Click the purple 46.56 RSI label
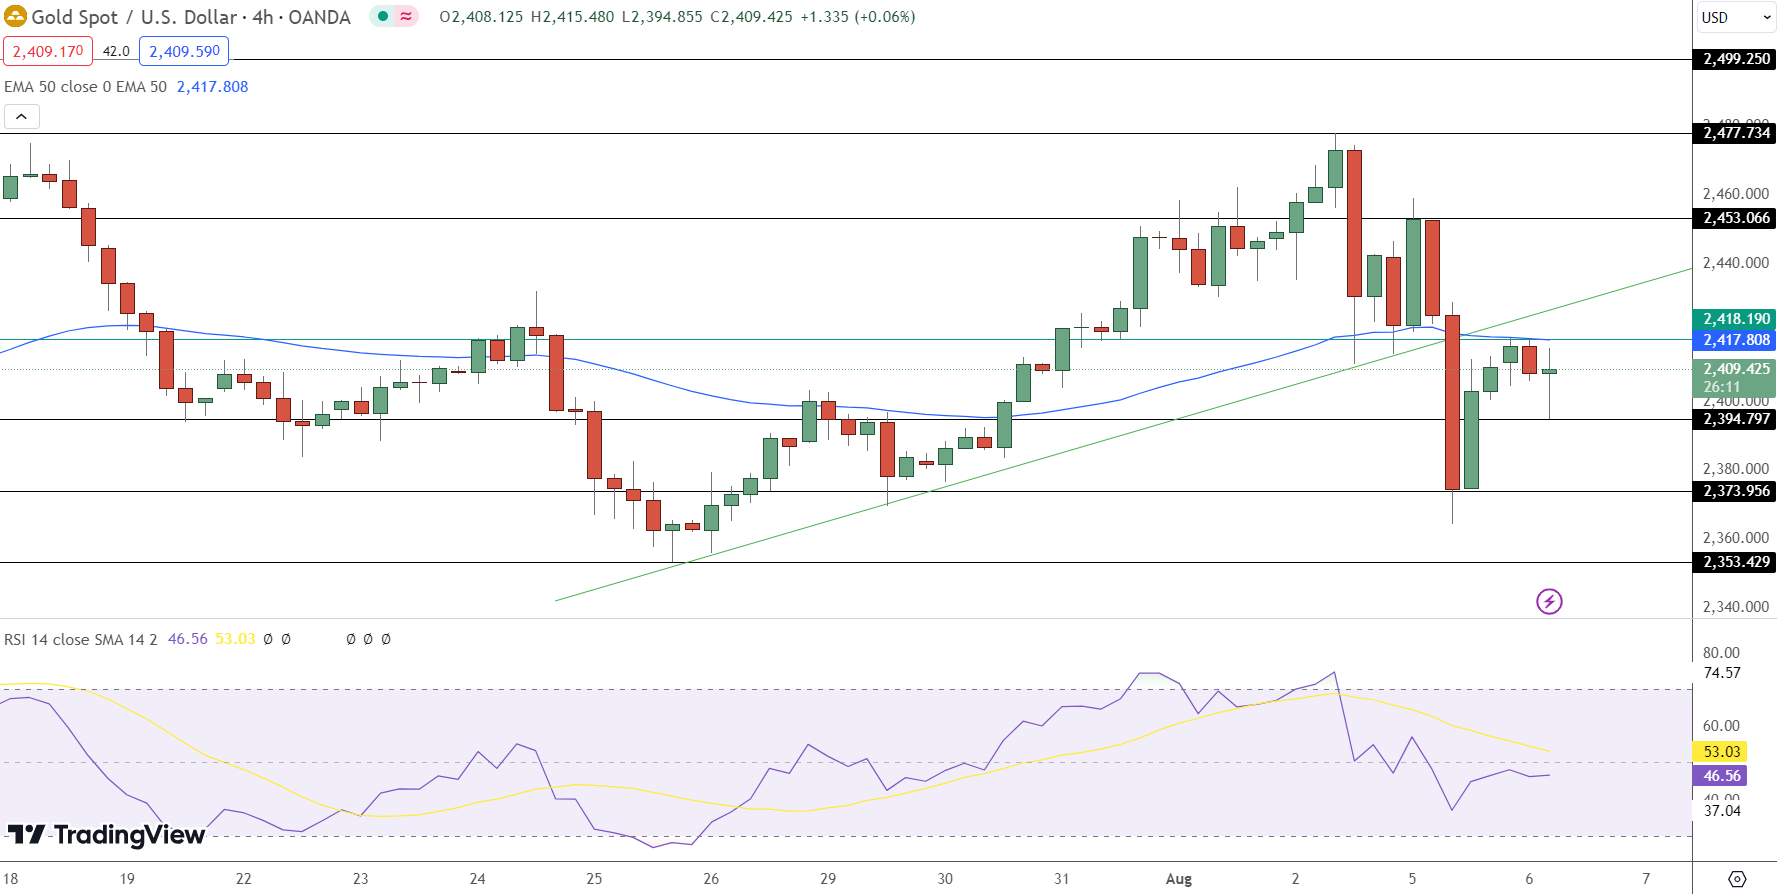 tap(1721, 776)
